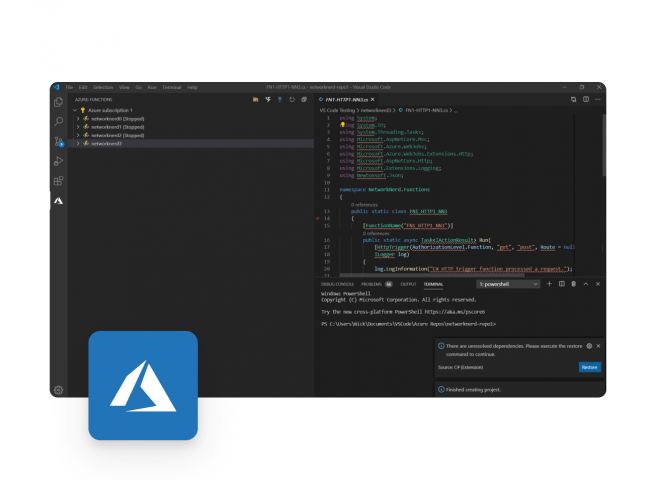Open the Manage gear in activity bar
Screen dimensions: 656x480
pos(59,390)
